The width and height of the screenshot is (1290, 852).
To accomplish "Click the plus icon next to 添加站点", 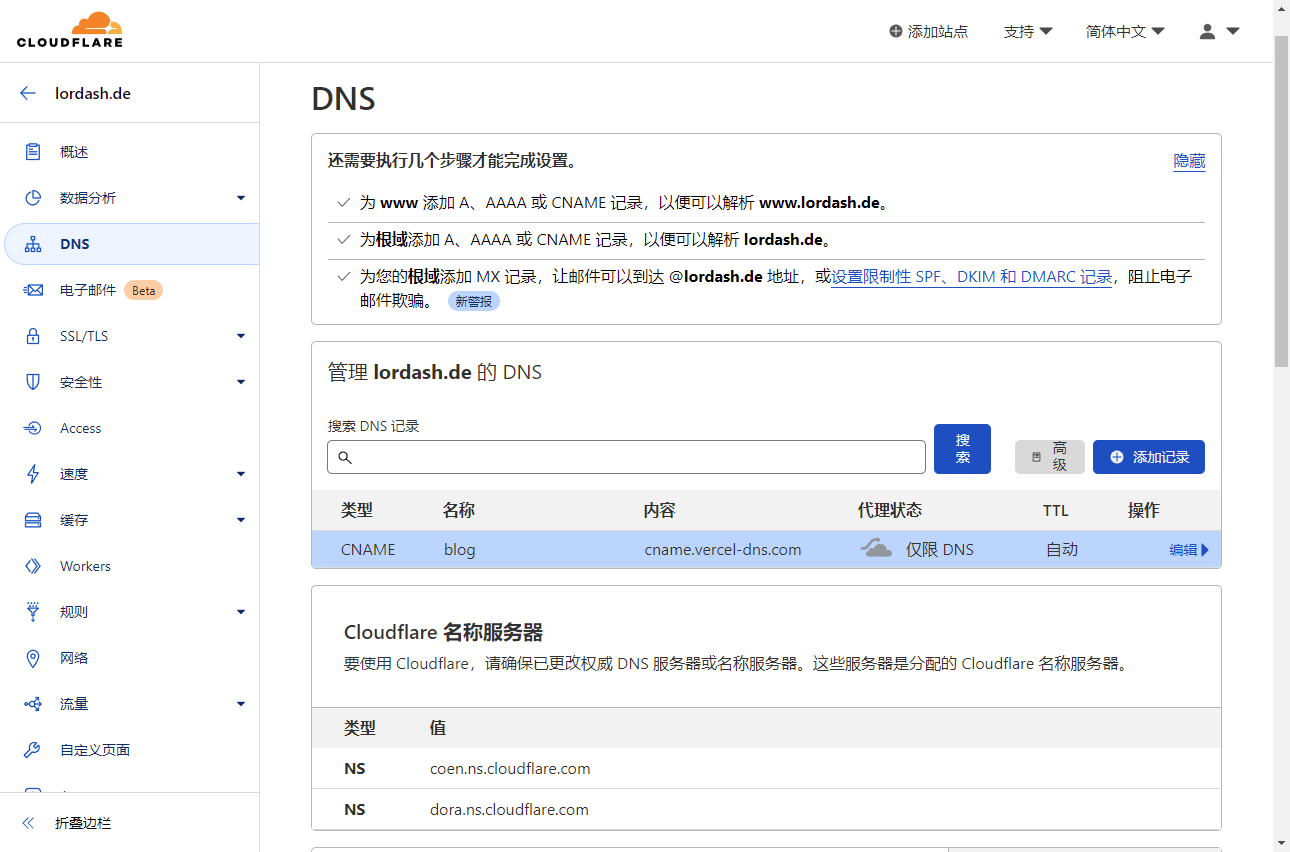I will (896, 31).
